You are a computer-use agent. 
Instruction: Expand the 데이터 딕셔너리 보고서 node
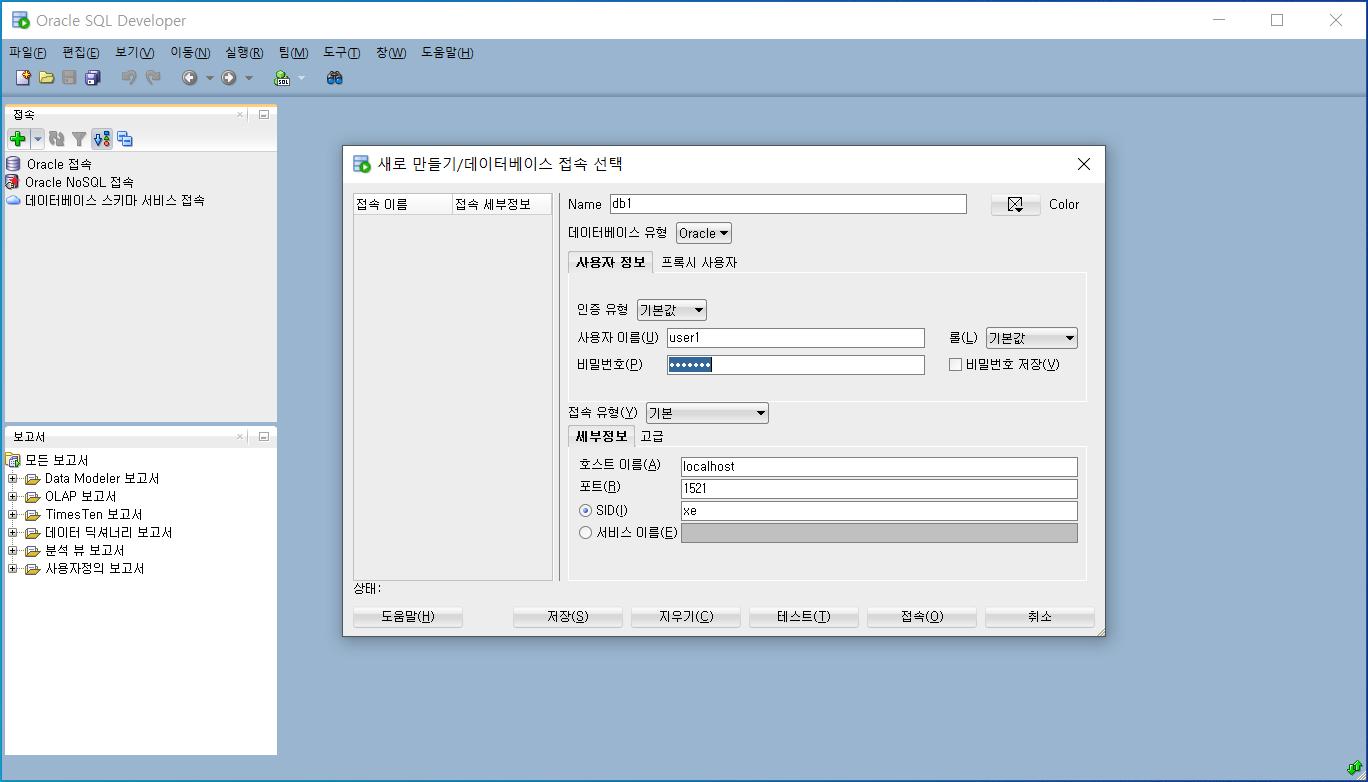(13, 533)
